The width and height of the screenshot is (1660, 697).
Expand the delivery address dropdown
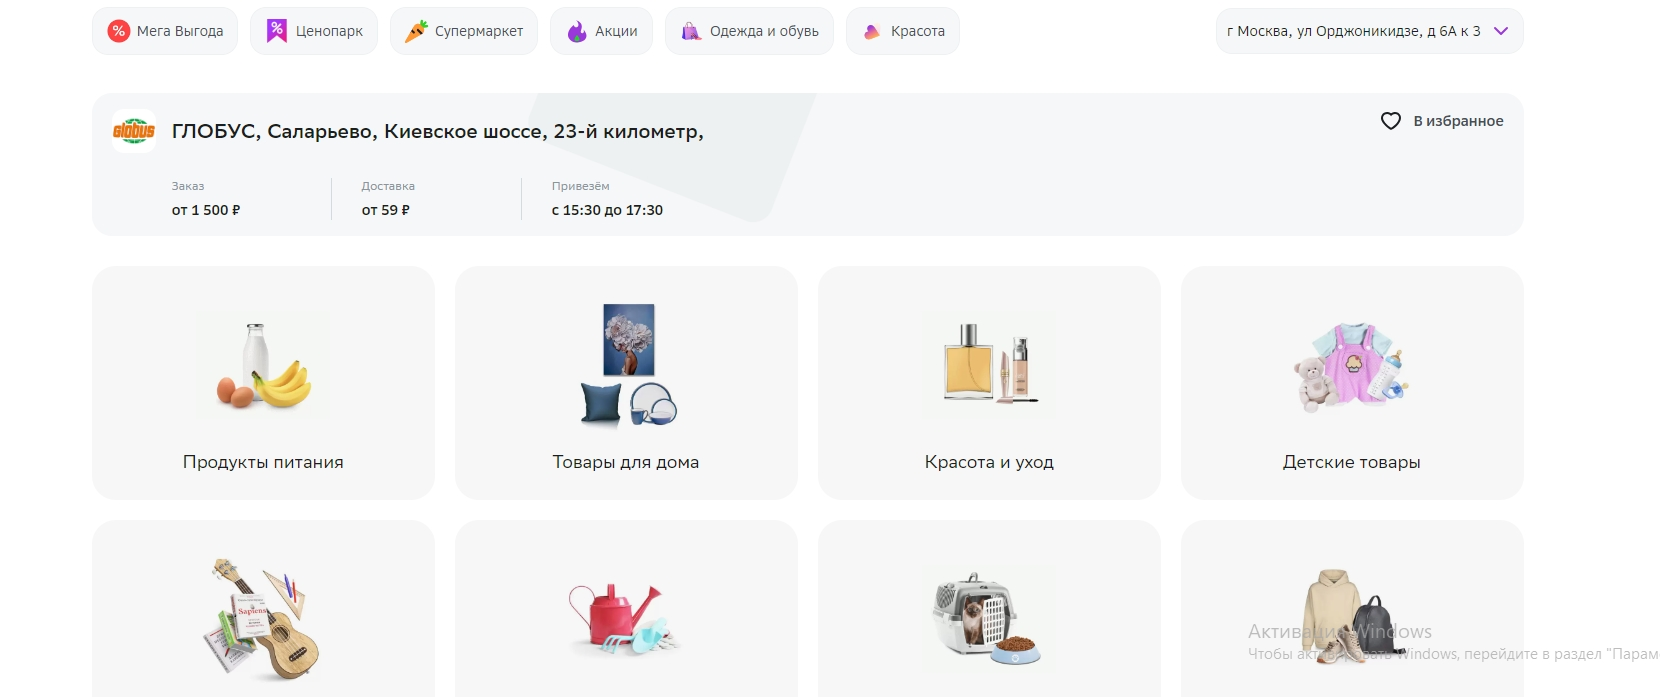(1369, 31)
